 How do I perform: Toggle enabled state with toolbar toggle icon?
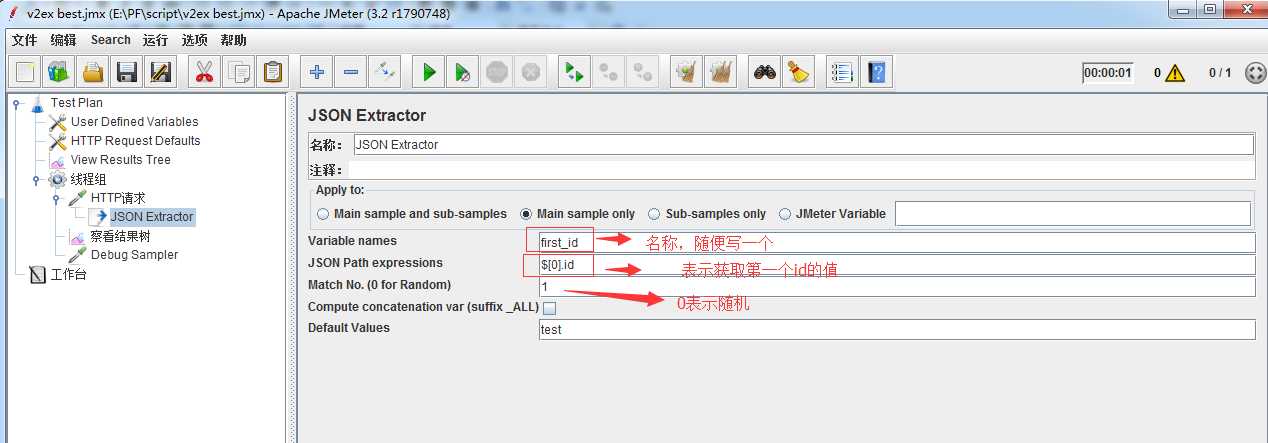click(385, 72)
